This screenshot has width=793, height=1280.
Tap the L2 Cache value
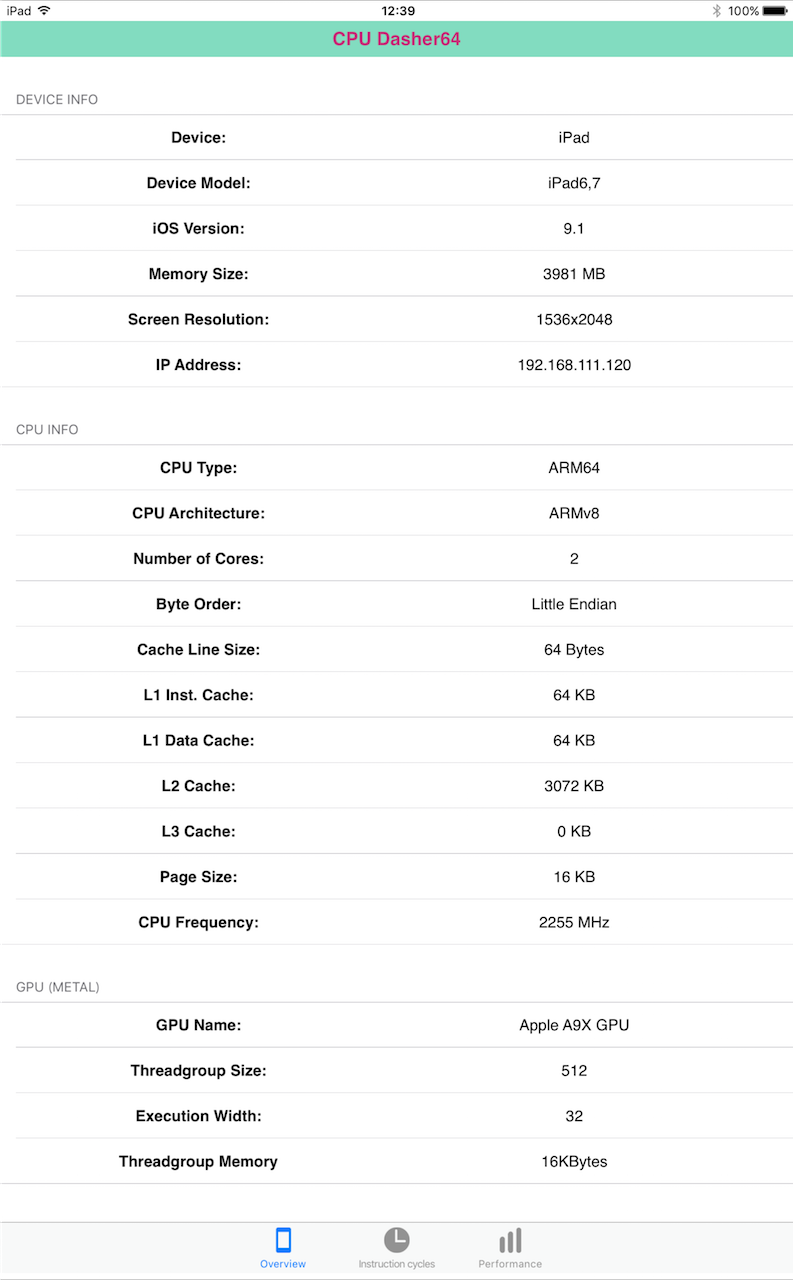pyautogui.click(x=574, y=786)
